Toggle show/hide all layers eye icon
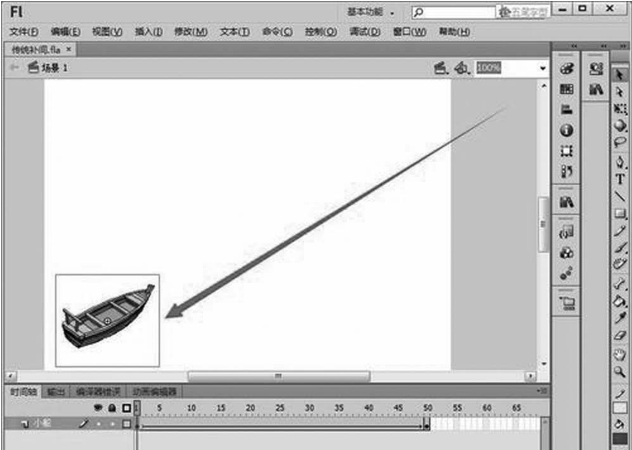Screen dimensions: 632x450 98,408
